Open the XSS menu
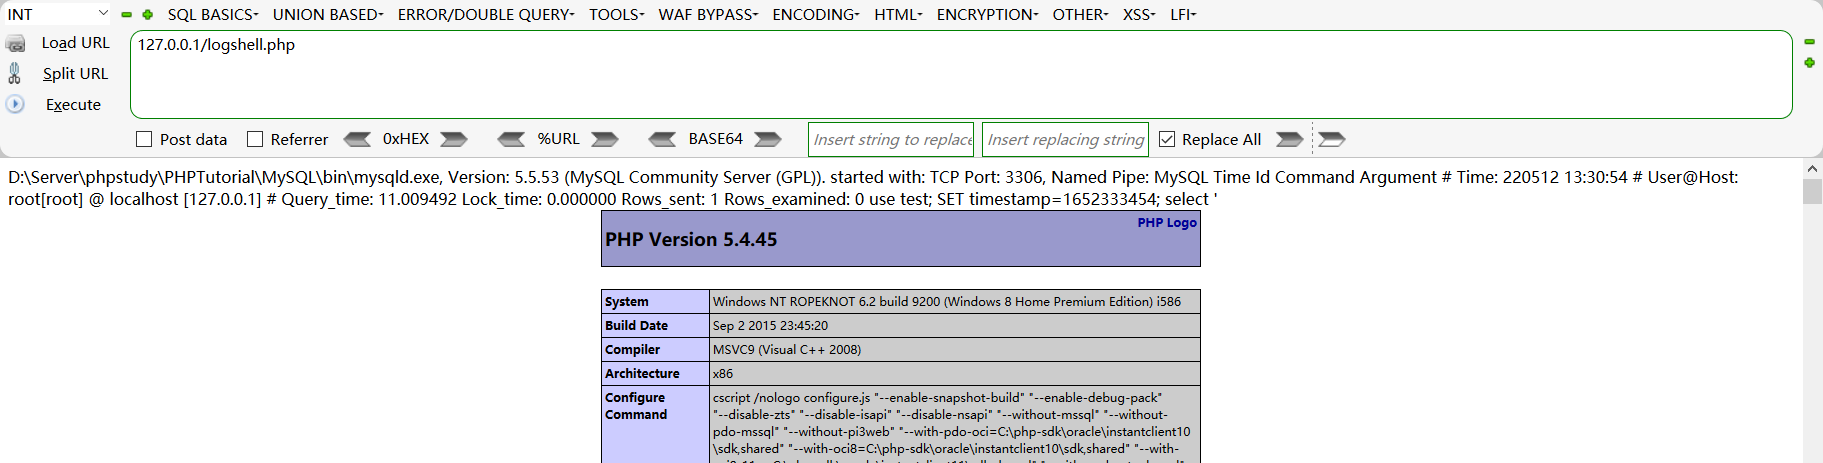The height and width of the screenshot is (463, 1823). click(1139, 14)
